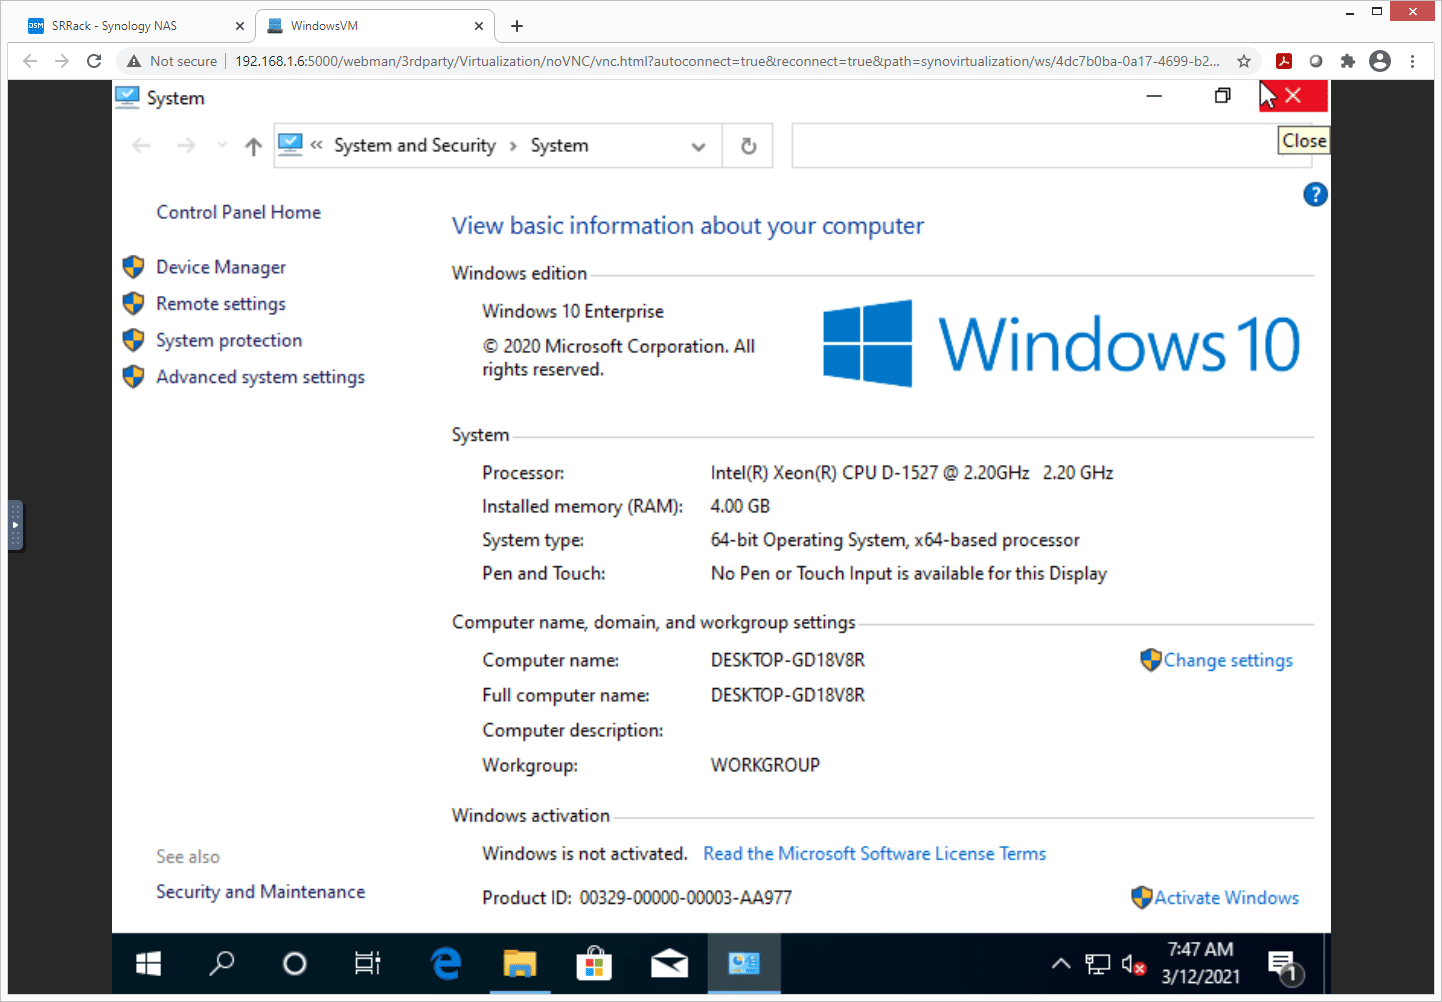Image resolution: width=1442 pixels, height=1002 pixels.
Task: Click the breadcrumb double chevron expander
Action: [x=316, y=146]
